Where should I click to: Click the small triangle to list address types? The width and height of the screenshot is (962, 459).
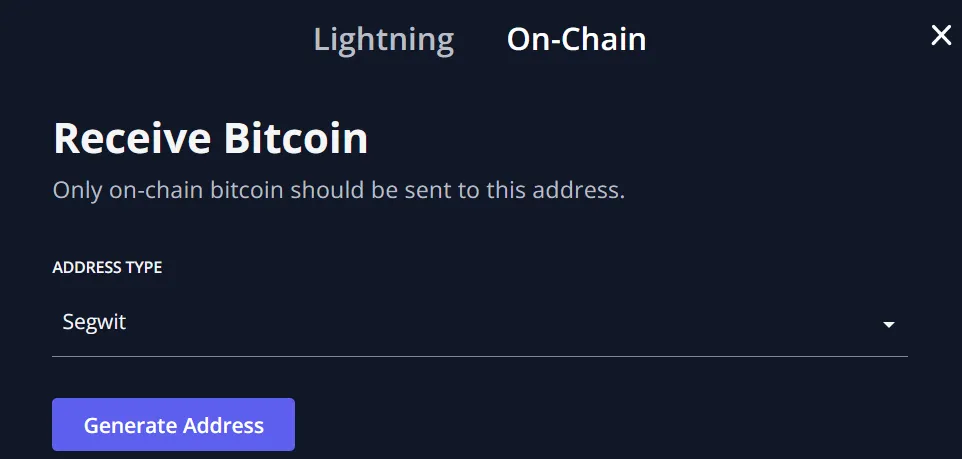(888, 325)
